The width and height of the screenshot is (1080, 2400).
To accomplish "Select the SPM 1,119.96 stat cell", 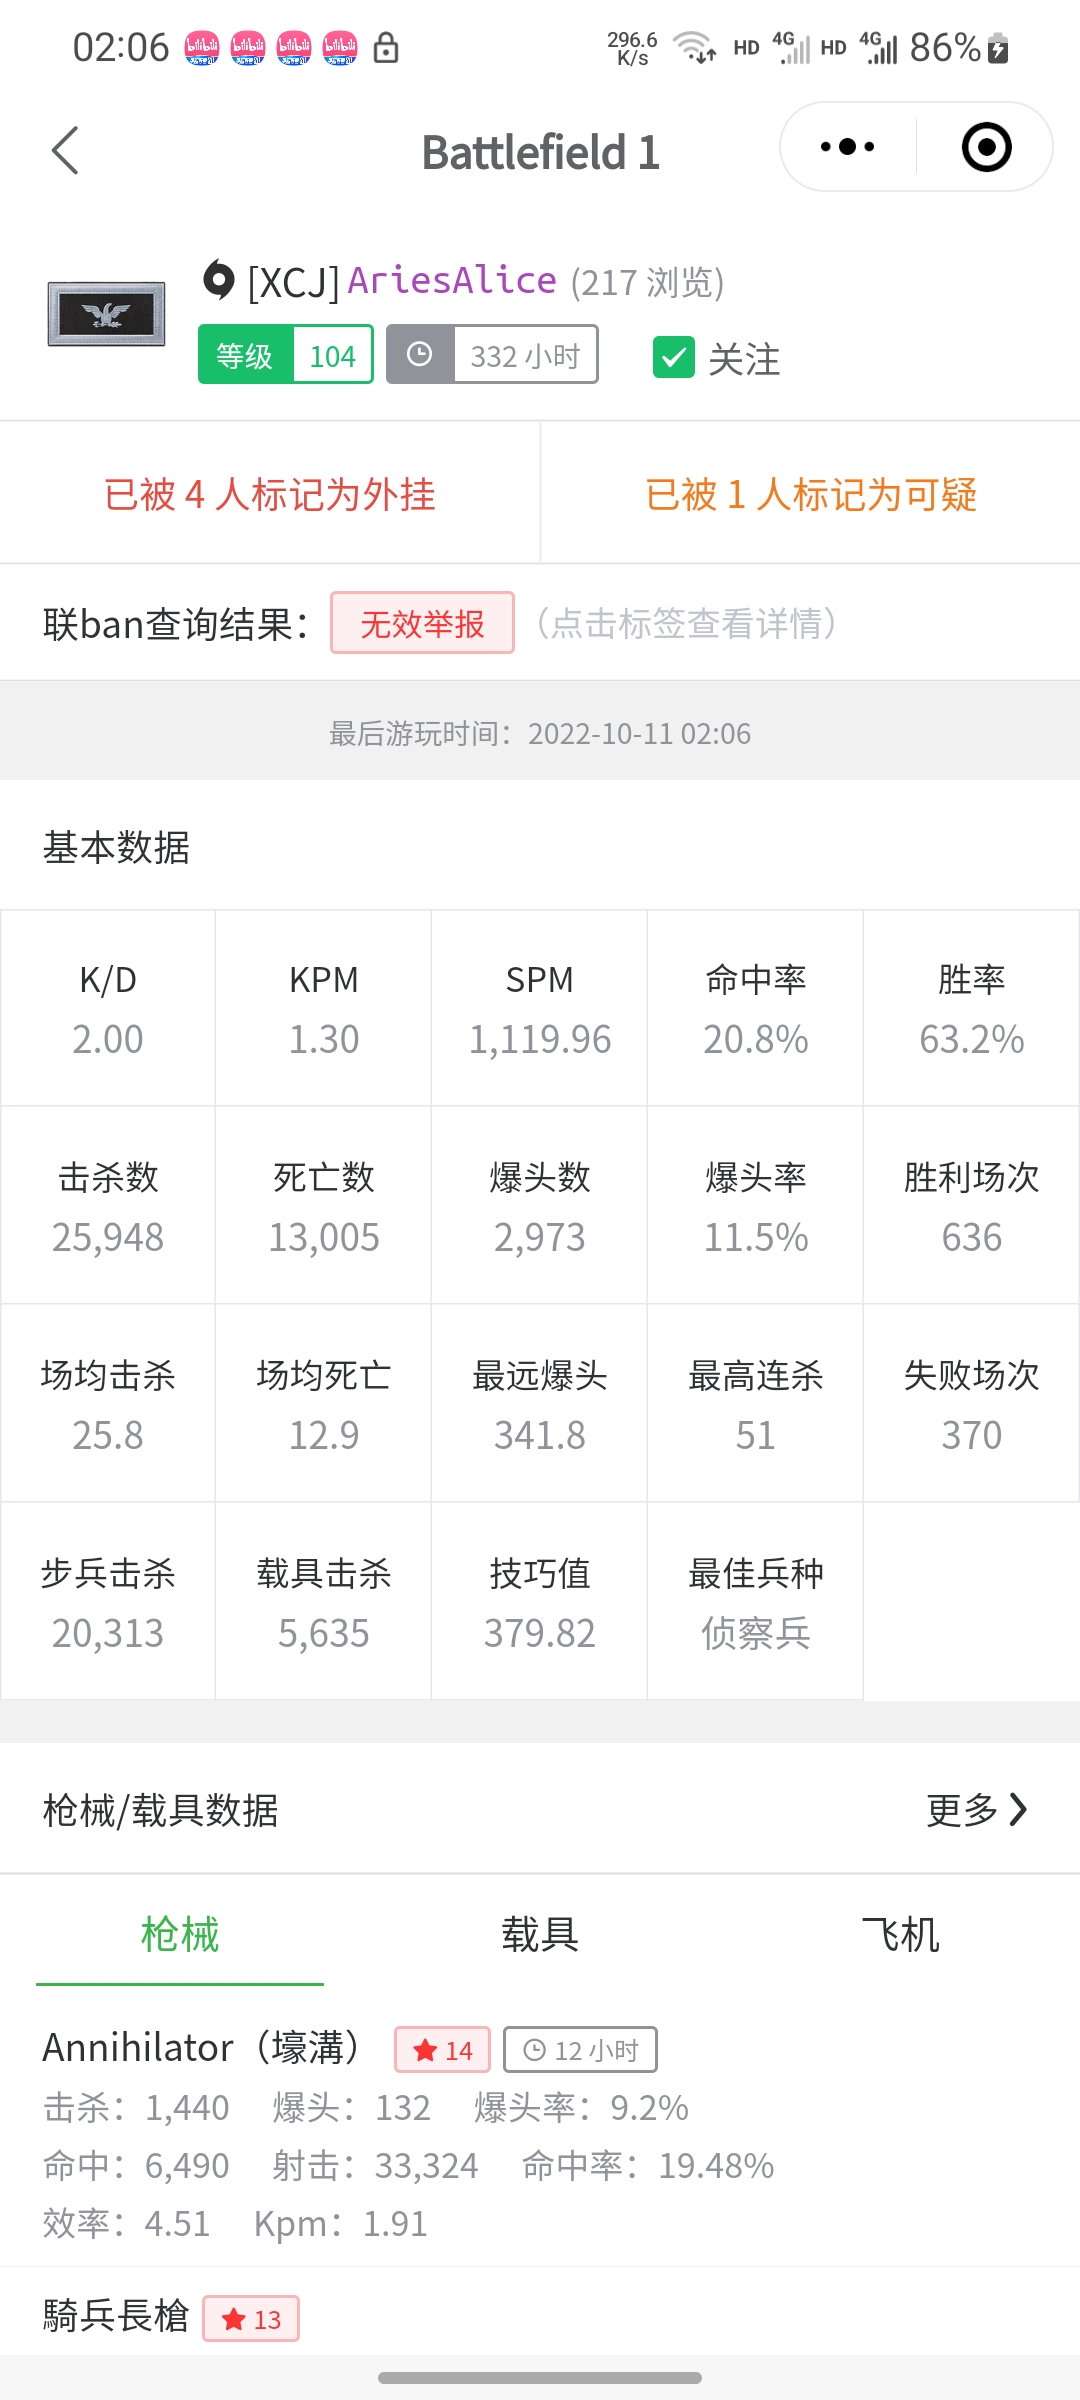I will [x=540, y=1008].
